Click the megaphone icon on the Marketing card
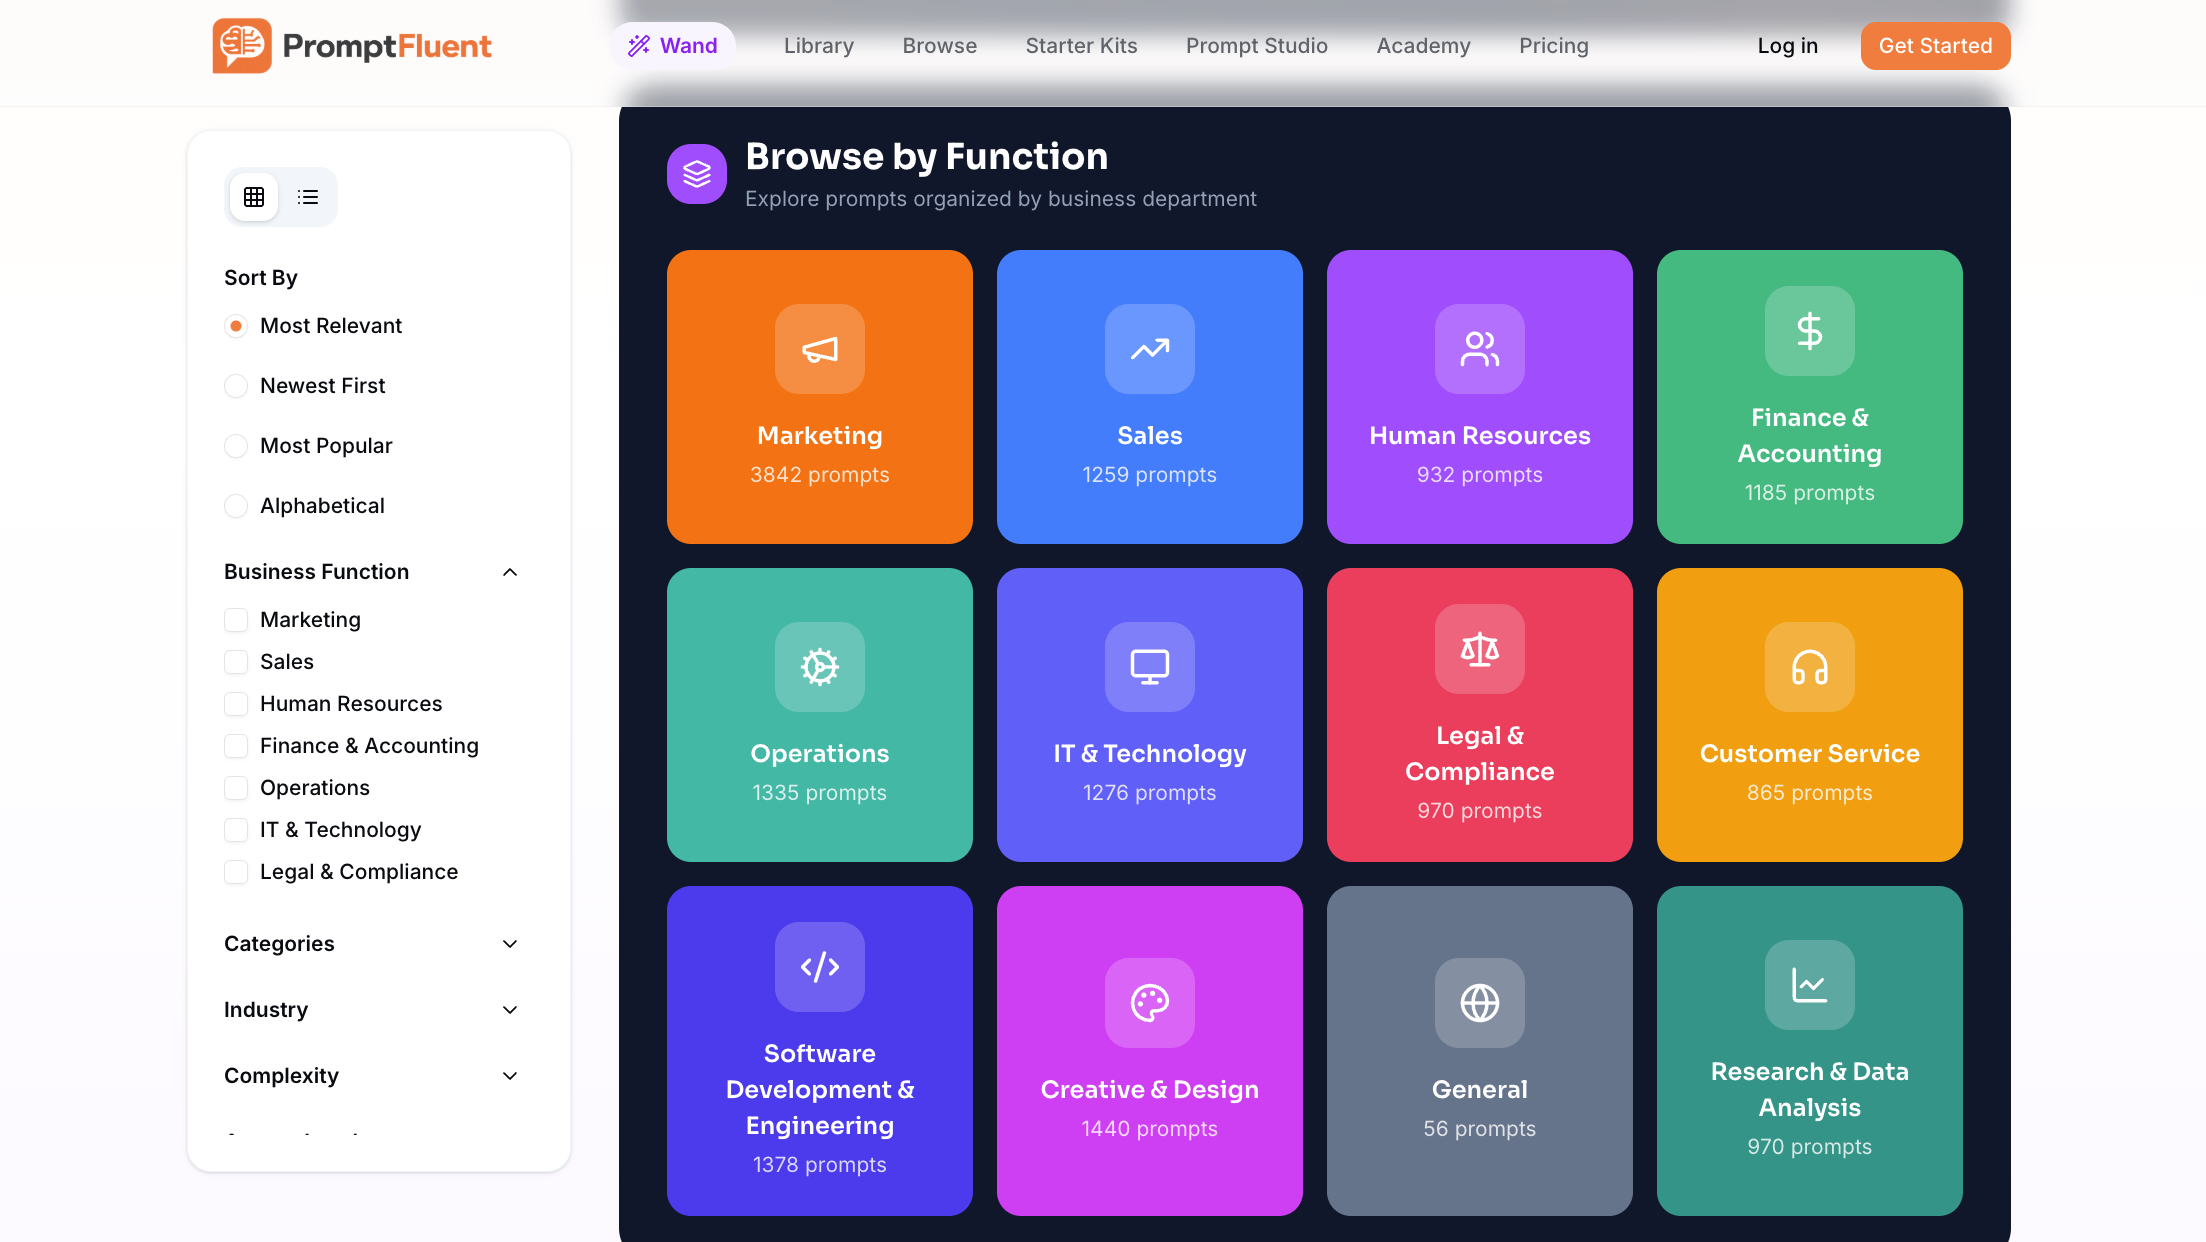 819,349
